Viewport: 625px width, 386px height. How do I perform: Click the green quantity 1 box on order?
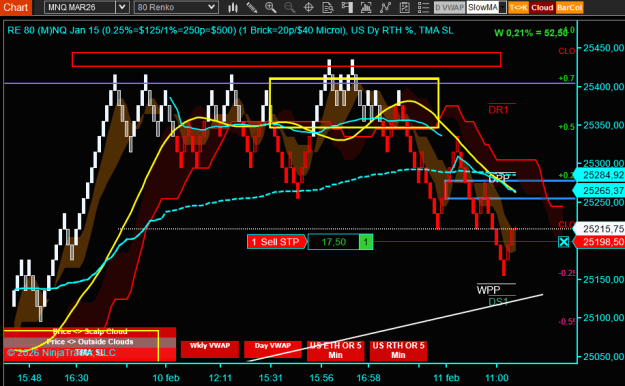pyautogui.click(x=366, y=242)
